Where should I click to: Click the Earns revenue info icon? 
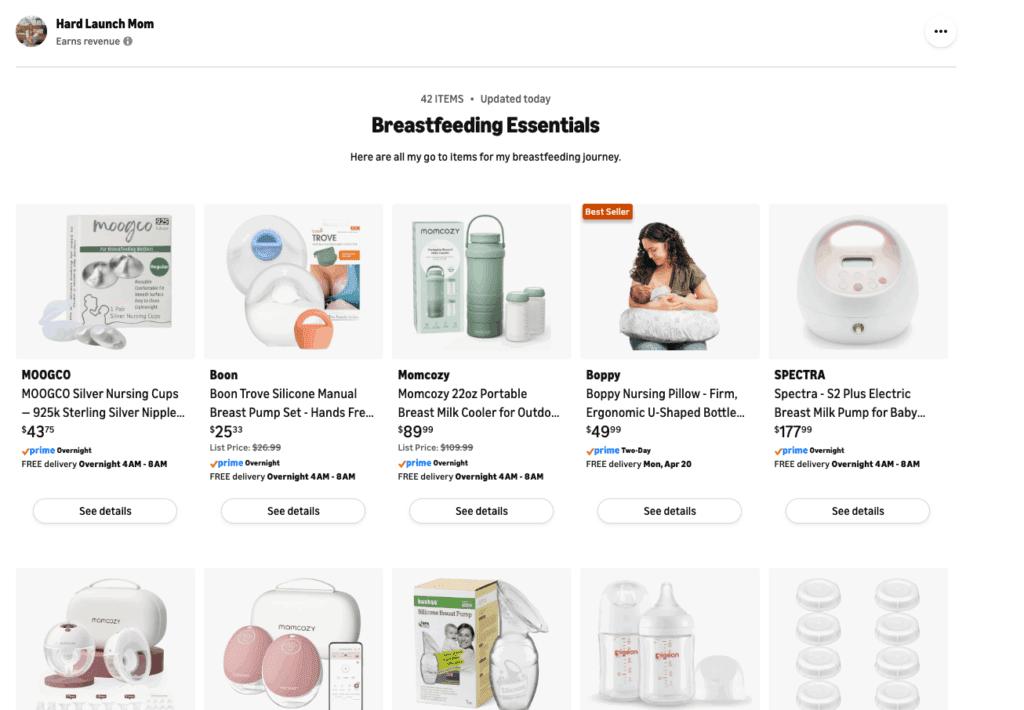pyautogui.click(x=128, y=41)
